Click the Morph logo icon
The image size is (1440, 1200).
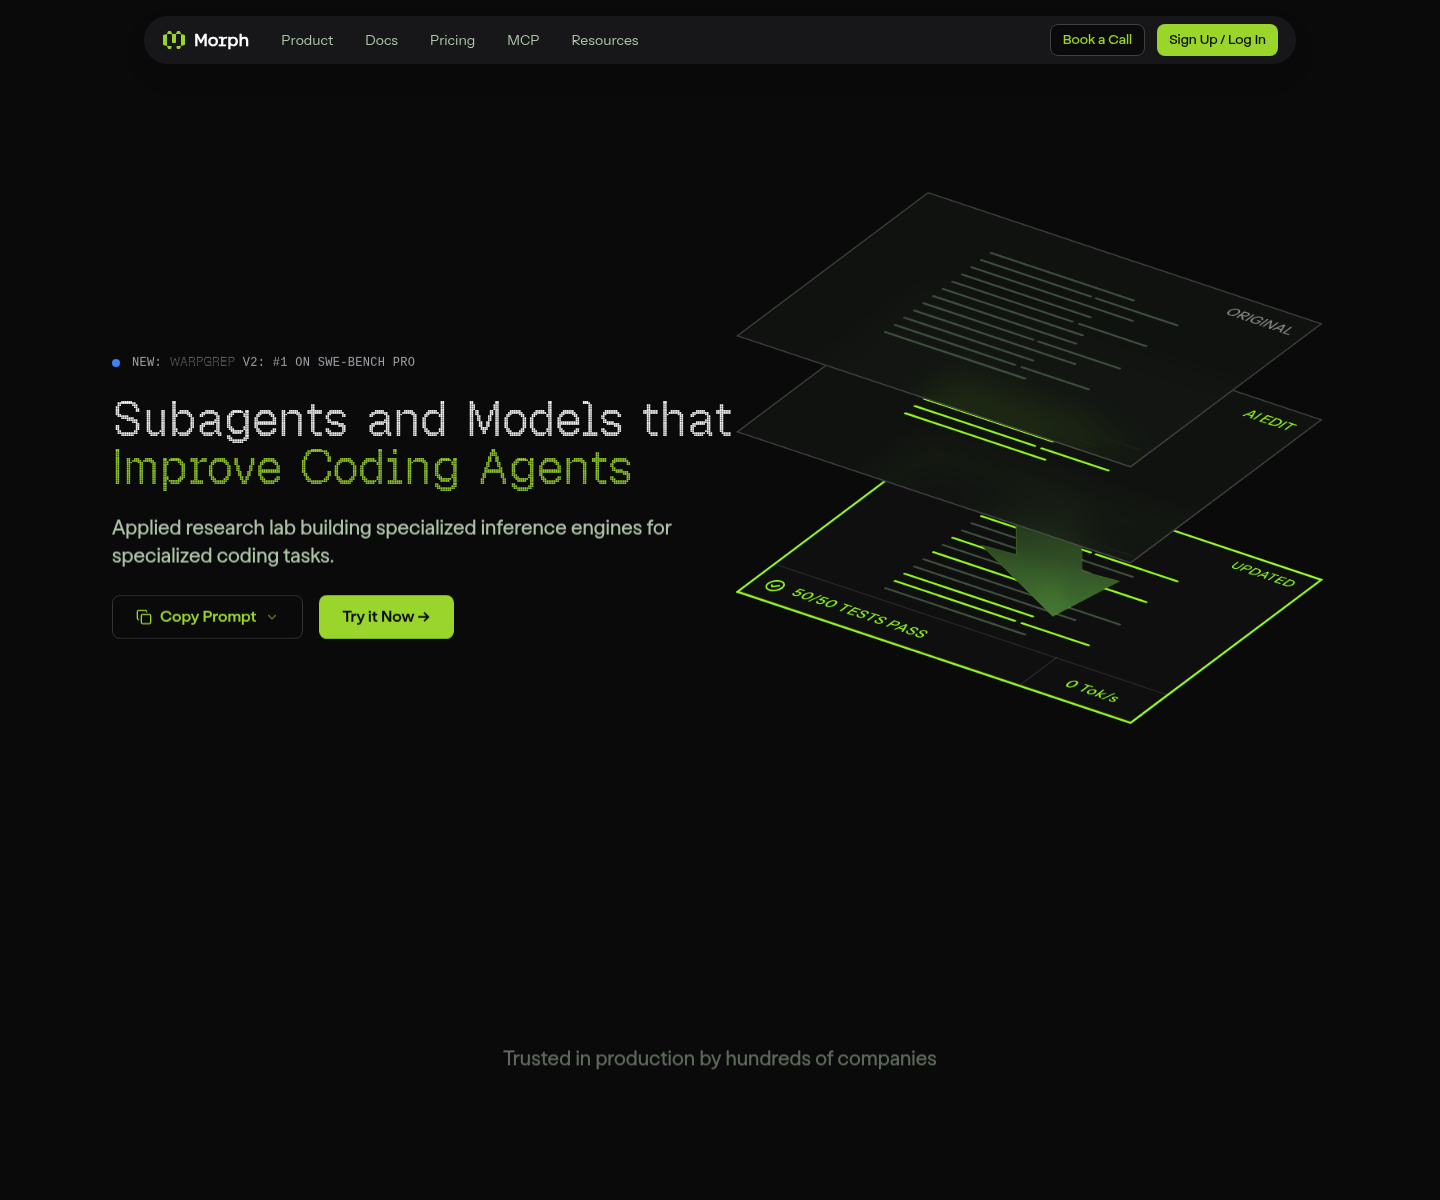[x=174, y=40]
